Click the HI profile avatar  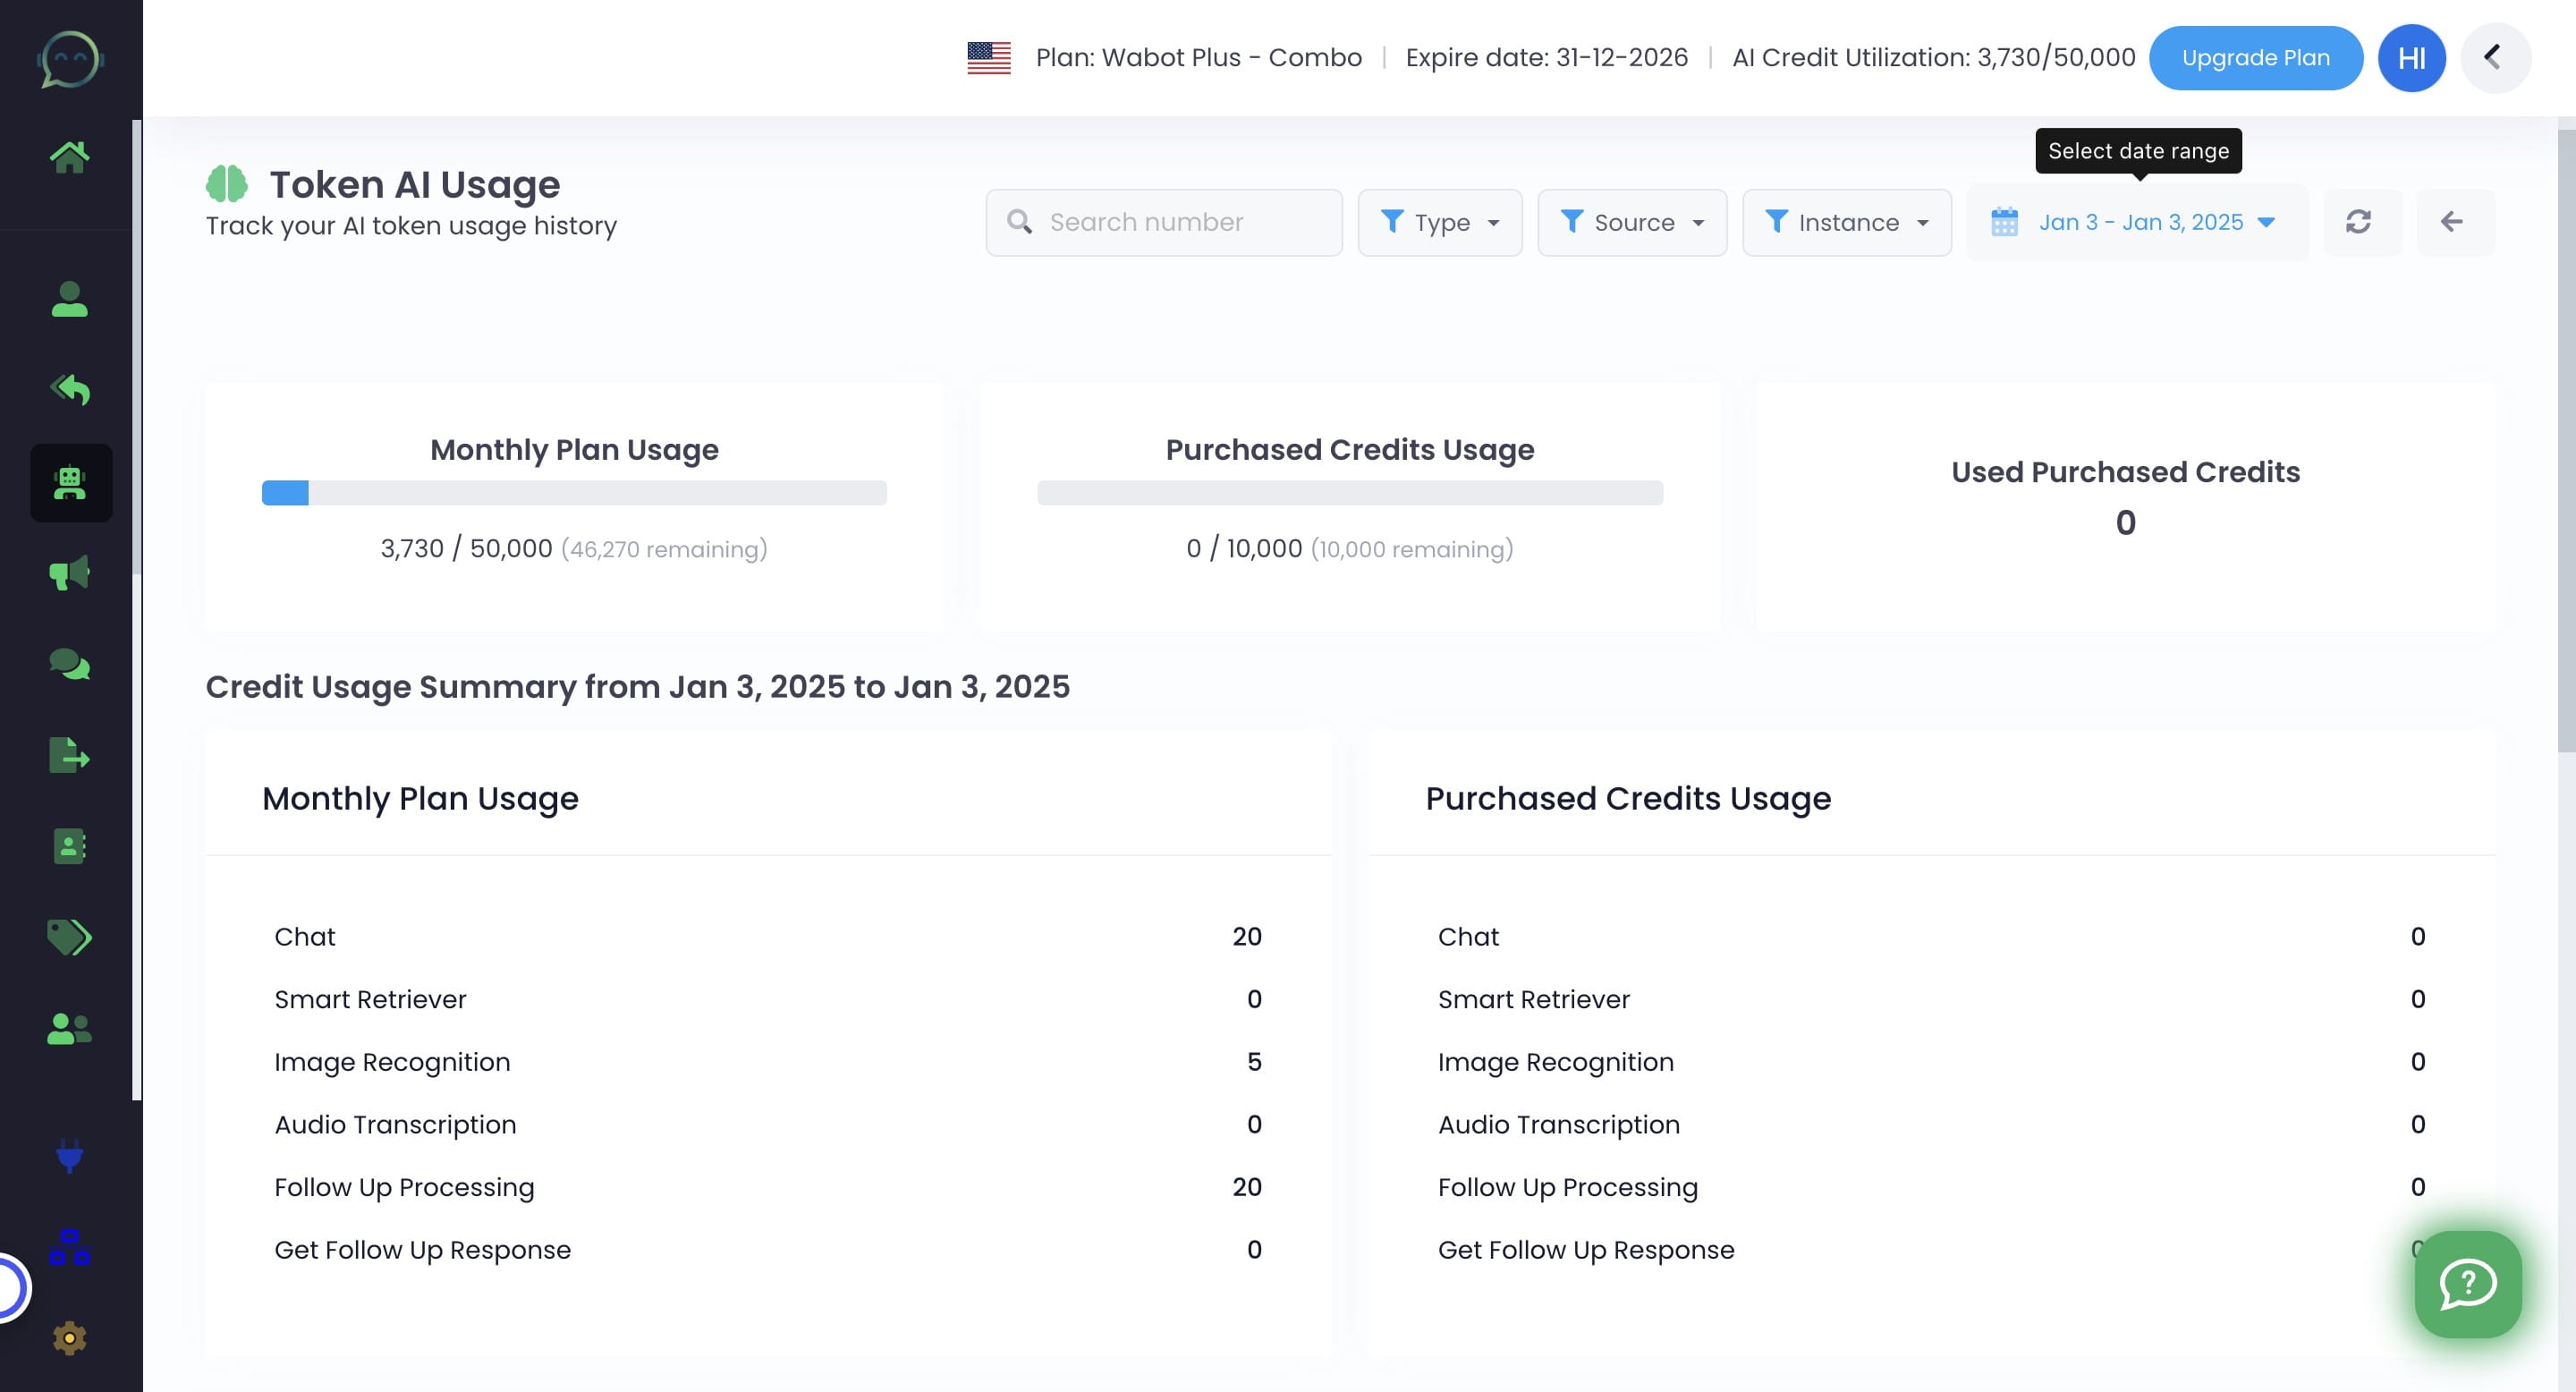coord(2411,57)
